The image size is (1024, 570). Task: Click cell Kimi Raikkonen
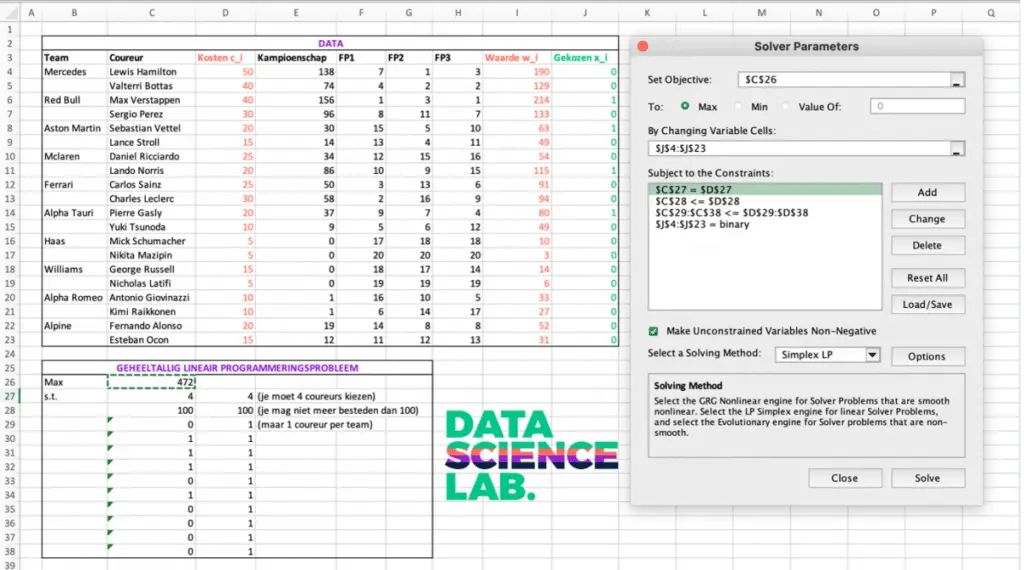coord(152,311)
